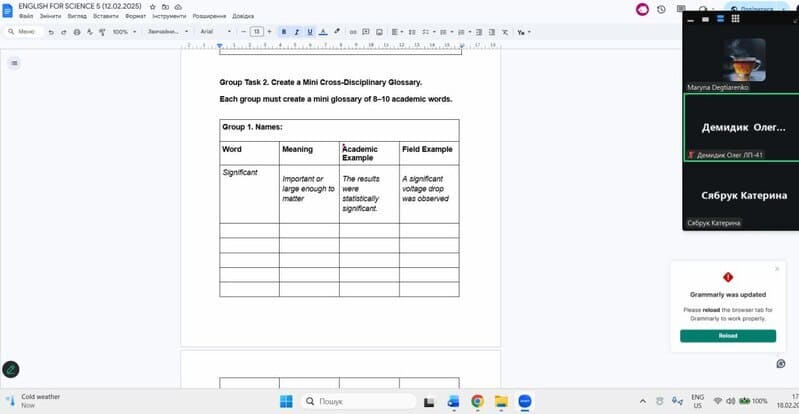Check the cloud save status icon
The height and width of the screenshot is (414, 799).
178,7
